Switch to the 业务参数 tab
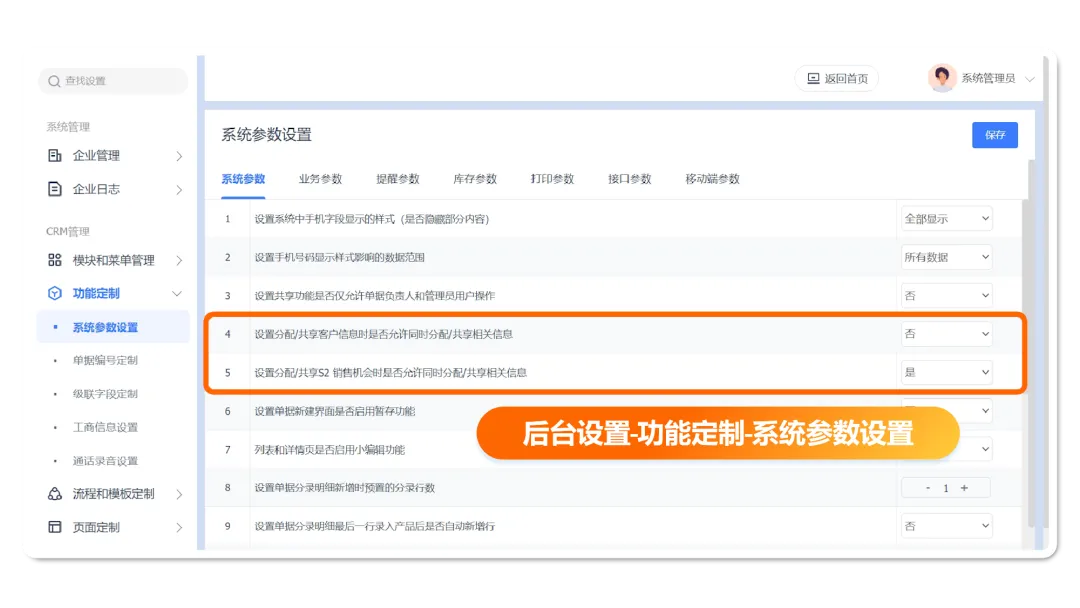 click(320, 179)
